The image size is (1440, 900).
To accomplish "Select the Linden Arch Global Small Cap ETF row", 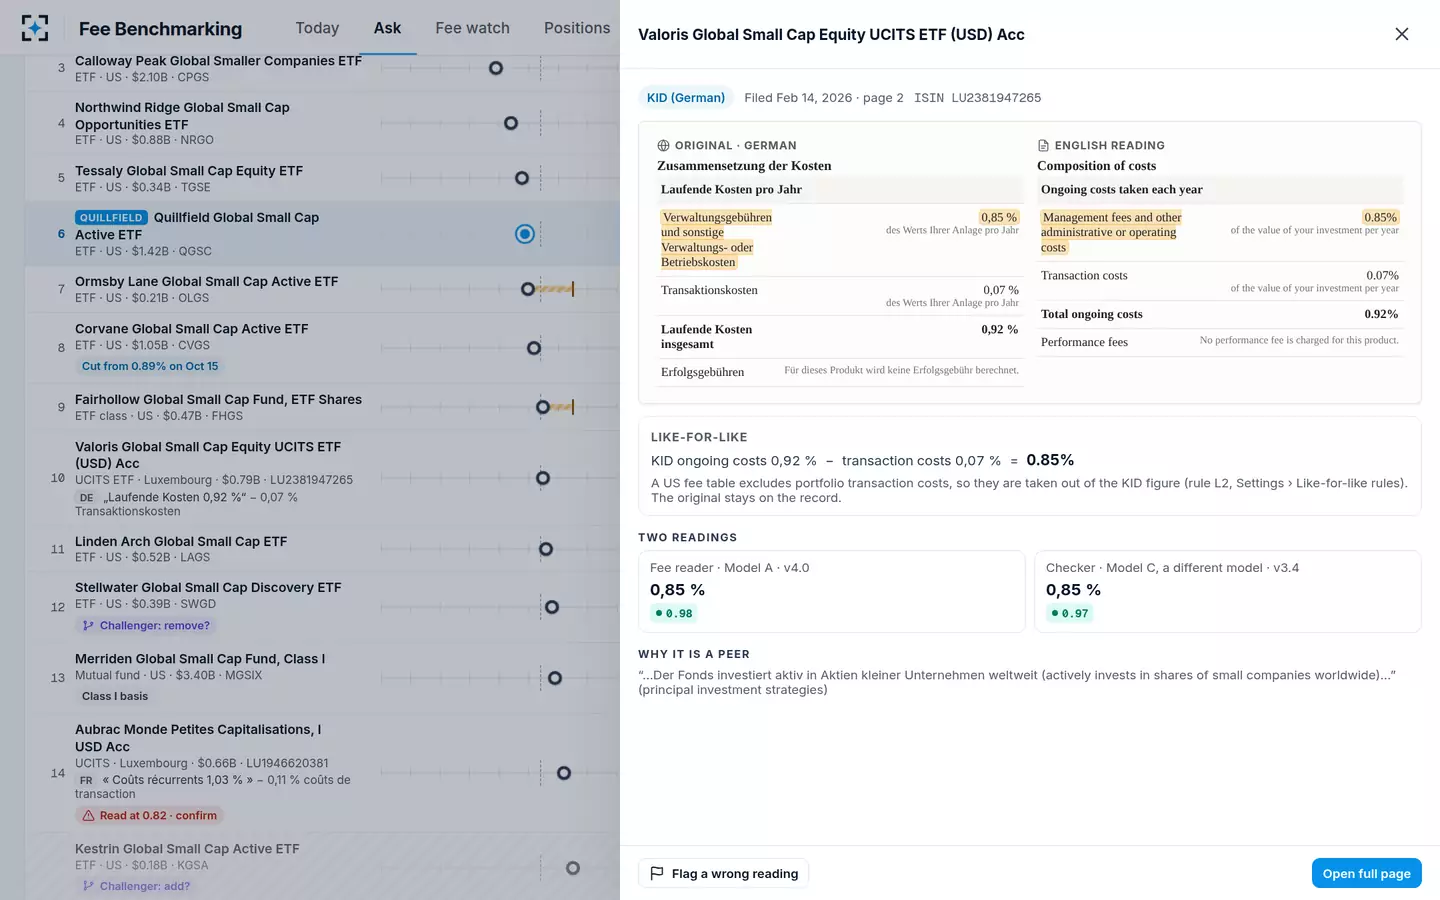I will pos(322,549).
